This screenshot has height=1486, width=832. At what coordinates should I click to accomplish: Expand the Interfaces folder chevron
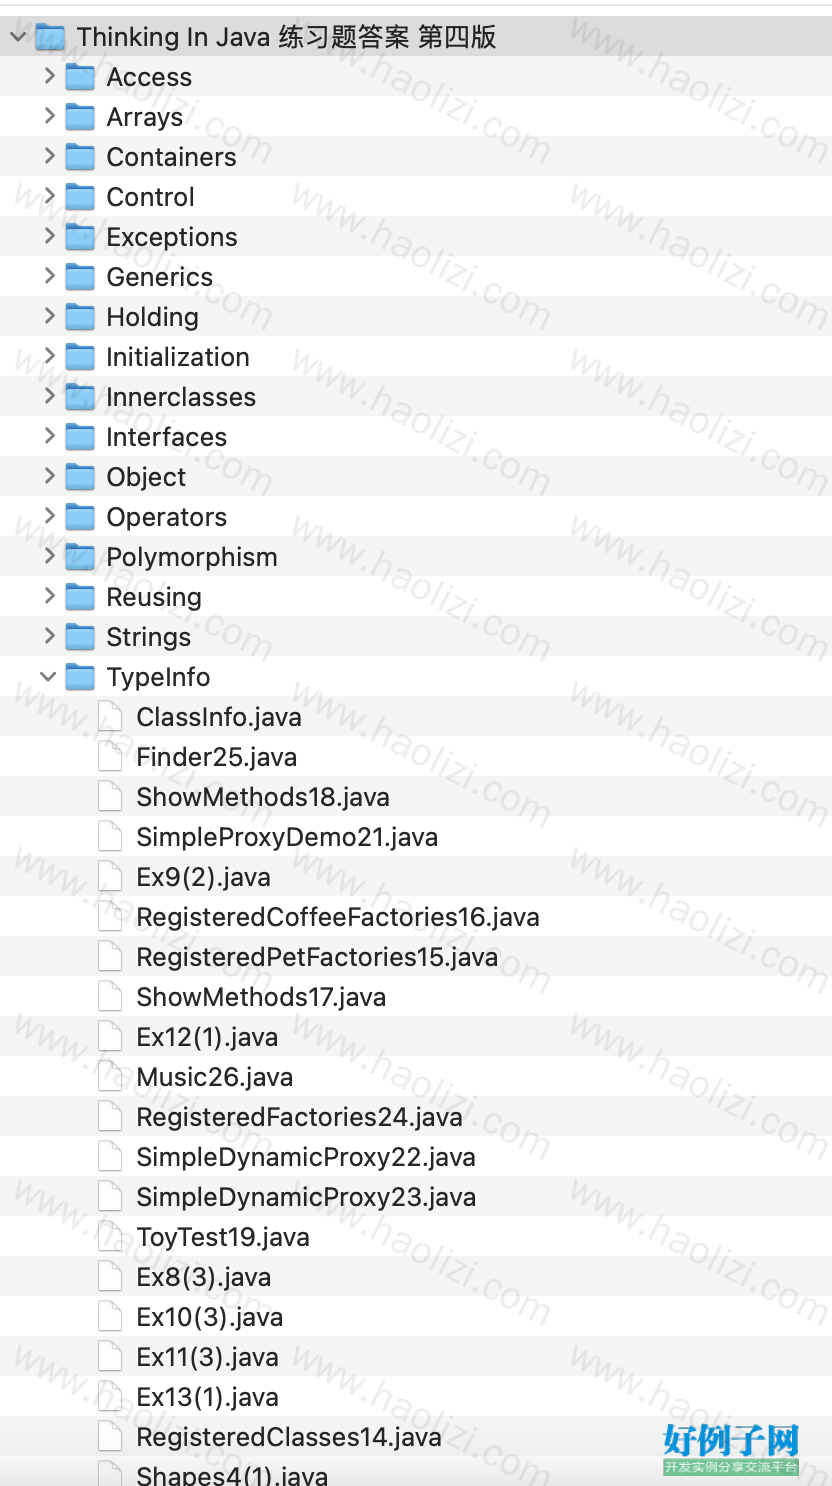click(49, 436)
